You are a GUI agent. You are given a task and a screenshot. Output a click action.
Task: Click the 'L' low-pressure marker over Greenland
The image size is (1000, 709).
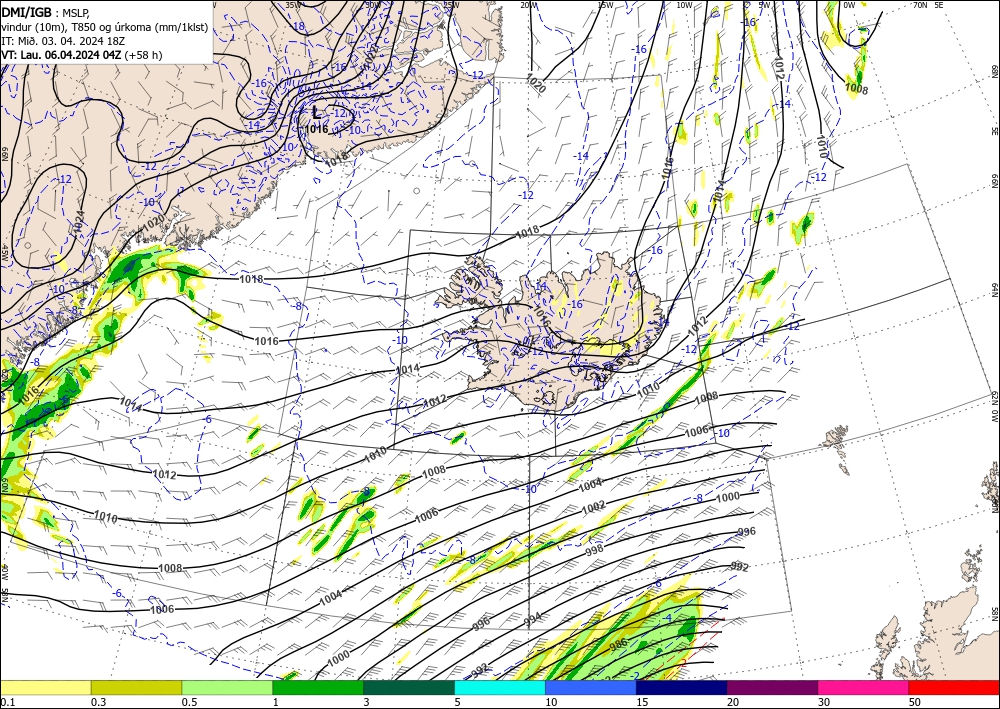316,113
